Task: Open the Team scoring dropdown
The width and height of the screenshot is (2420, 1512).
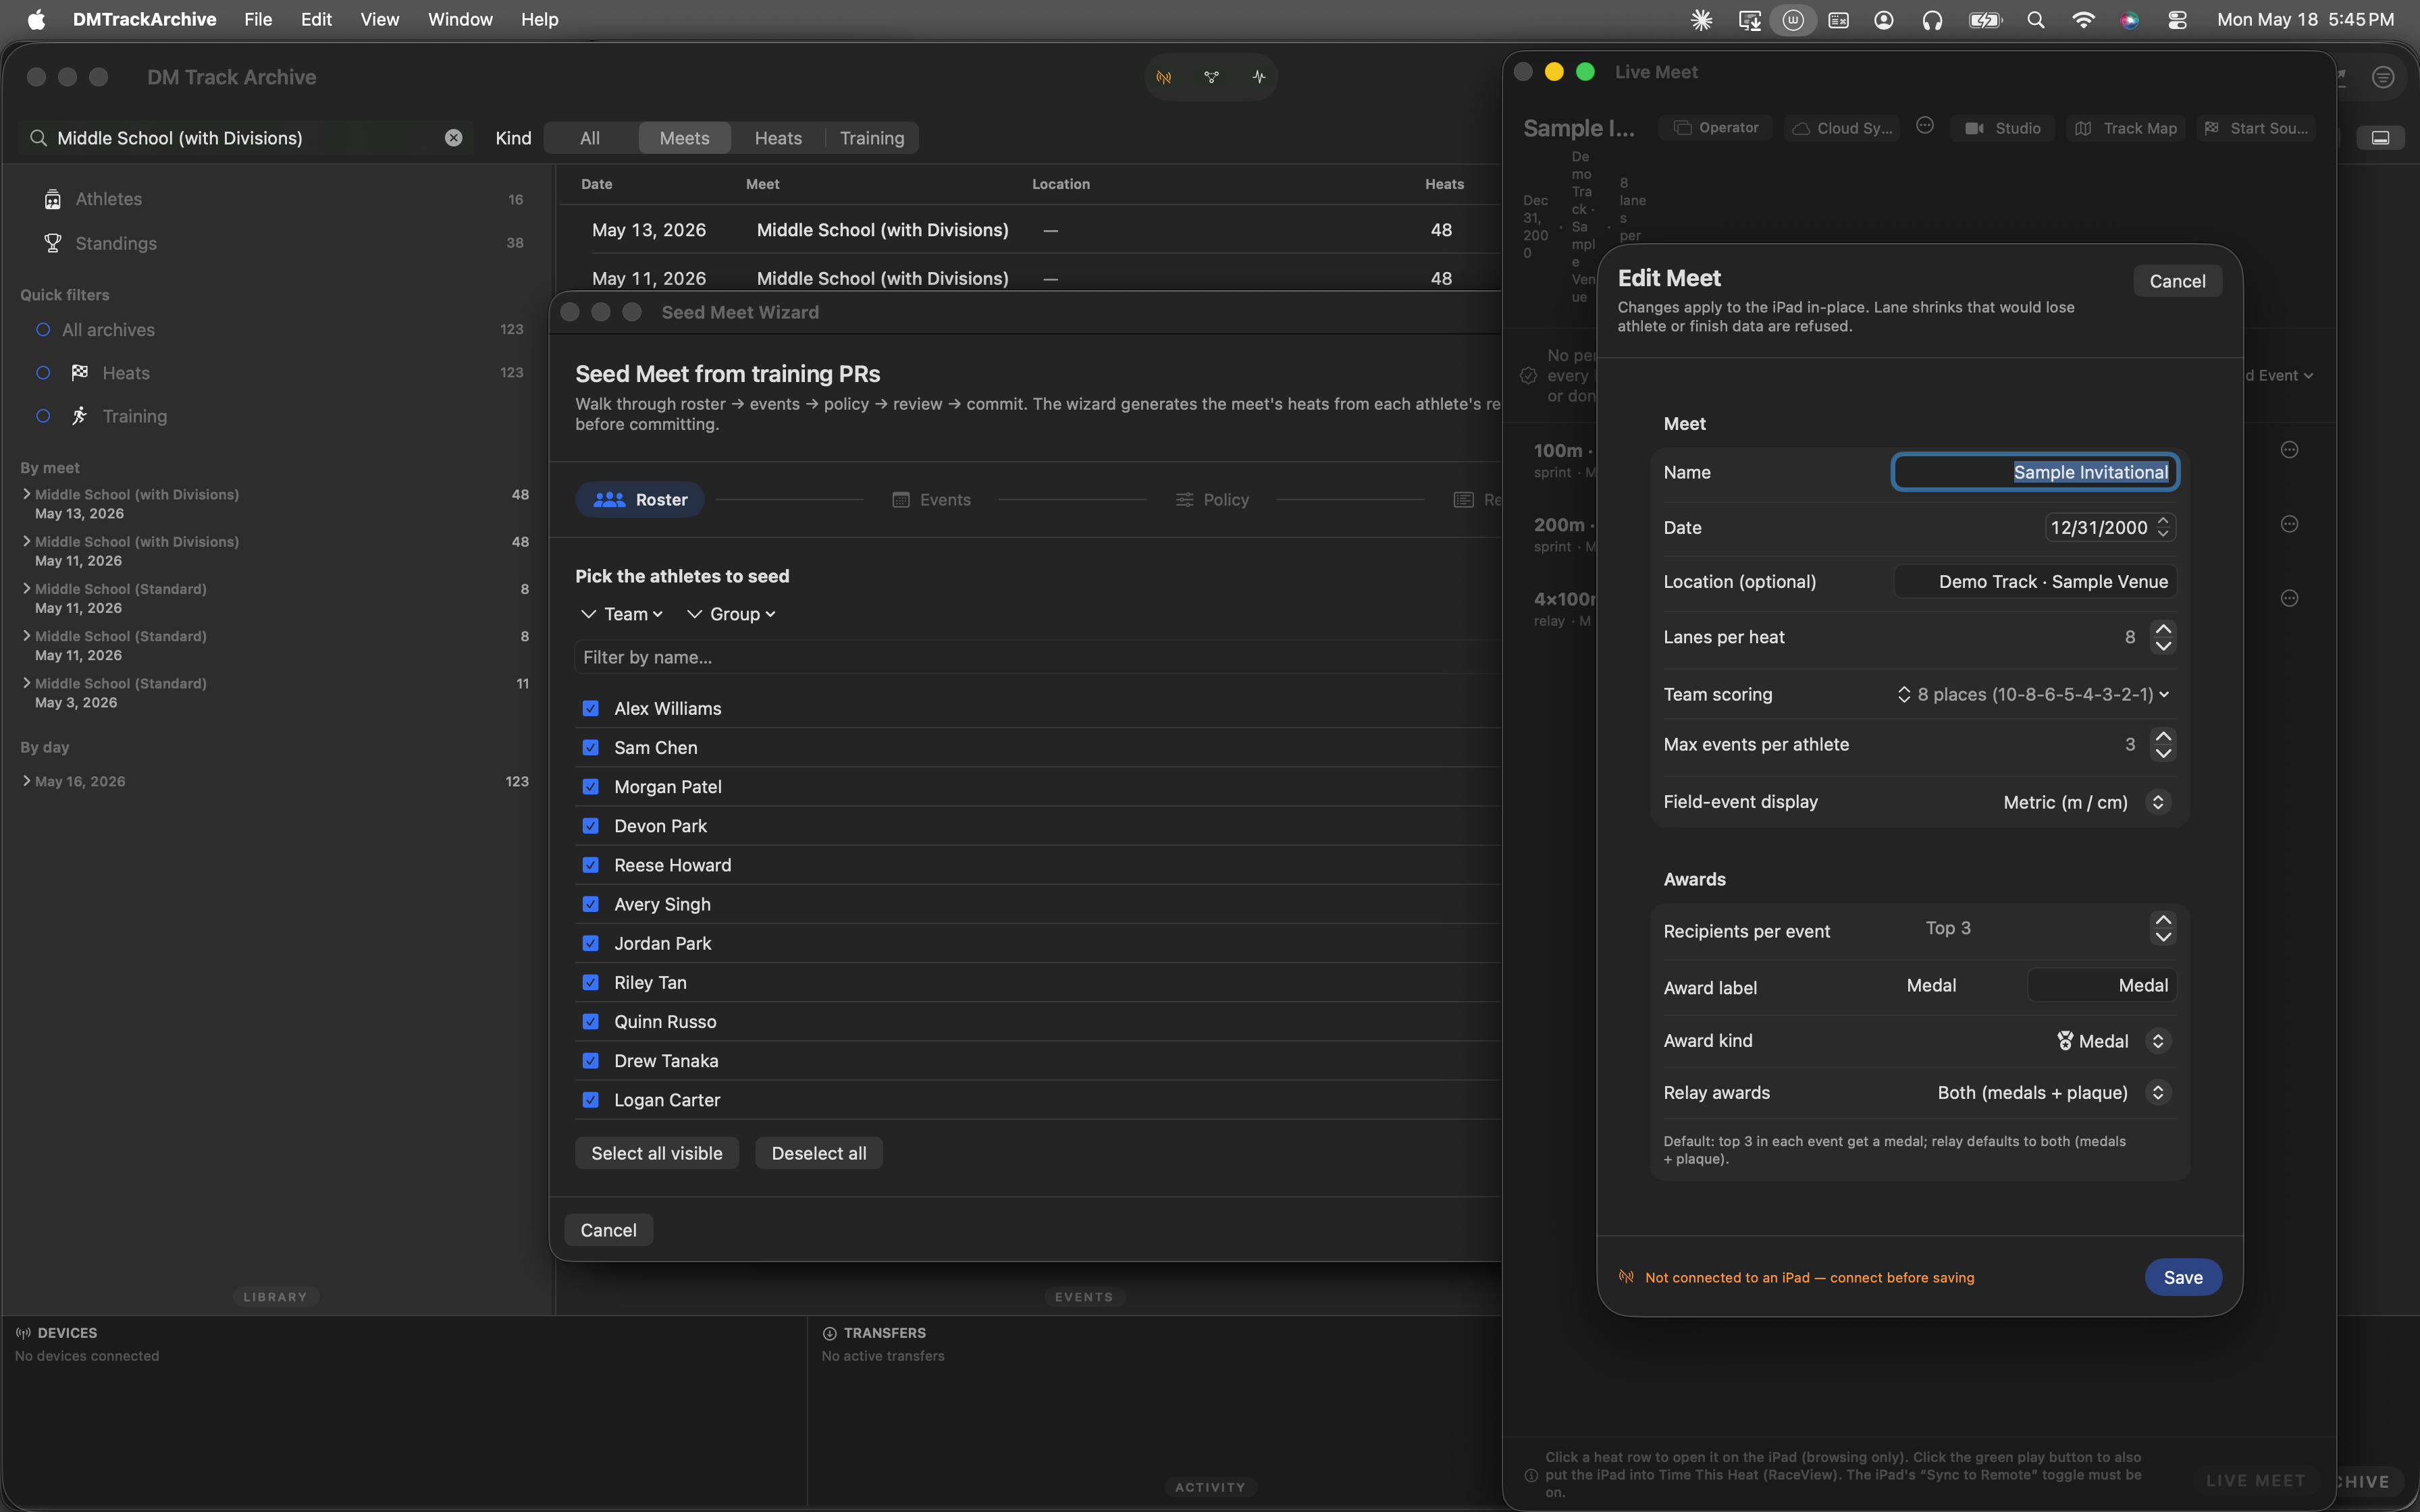Action: [x=2033, y=694]
